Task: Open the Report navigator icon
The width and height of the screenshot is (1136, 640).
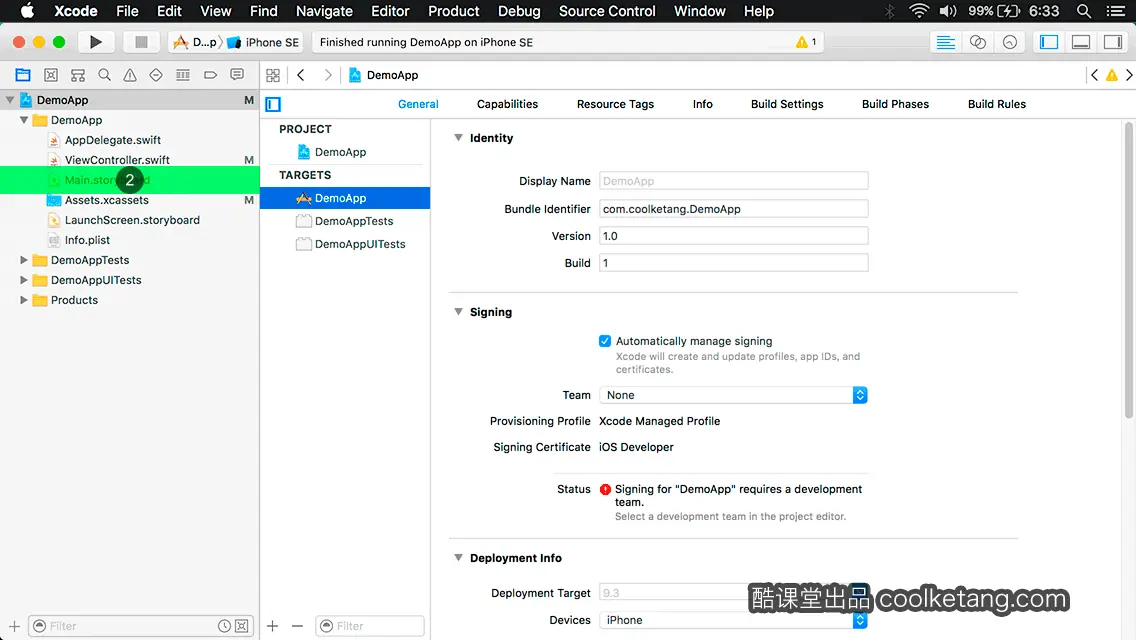Action: [x=237, y=75]
